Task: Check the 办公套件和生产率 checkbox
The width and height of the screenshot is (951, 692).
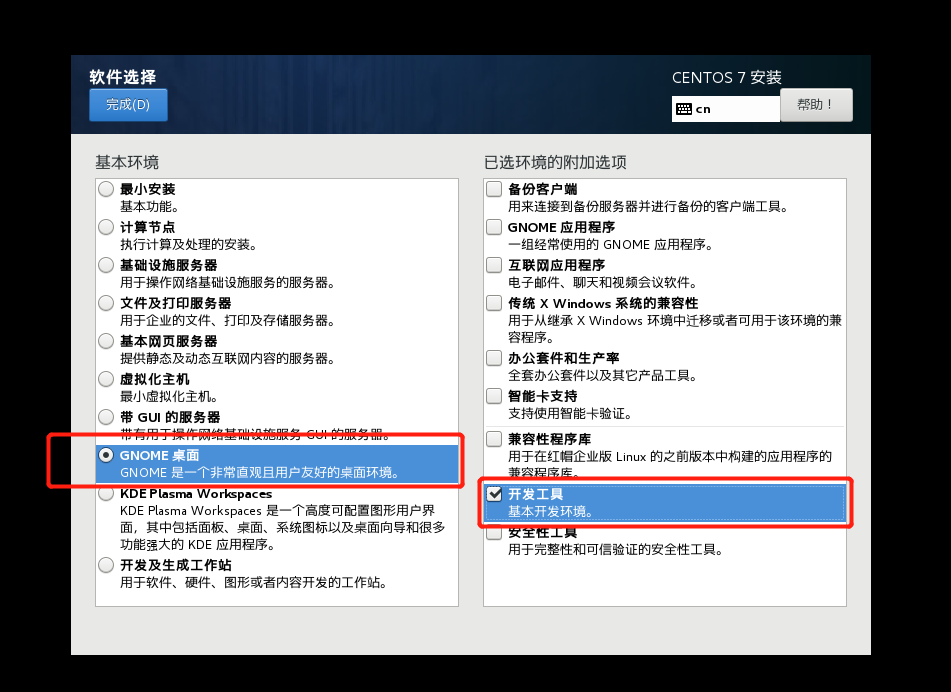Action: coord(494,358)
